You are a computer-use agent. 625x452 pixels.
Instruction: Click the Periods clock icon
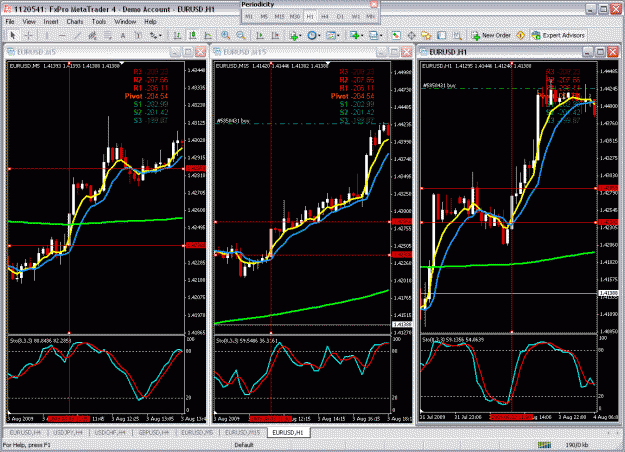coord(312,35)
